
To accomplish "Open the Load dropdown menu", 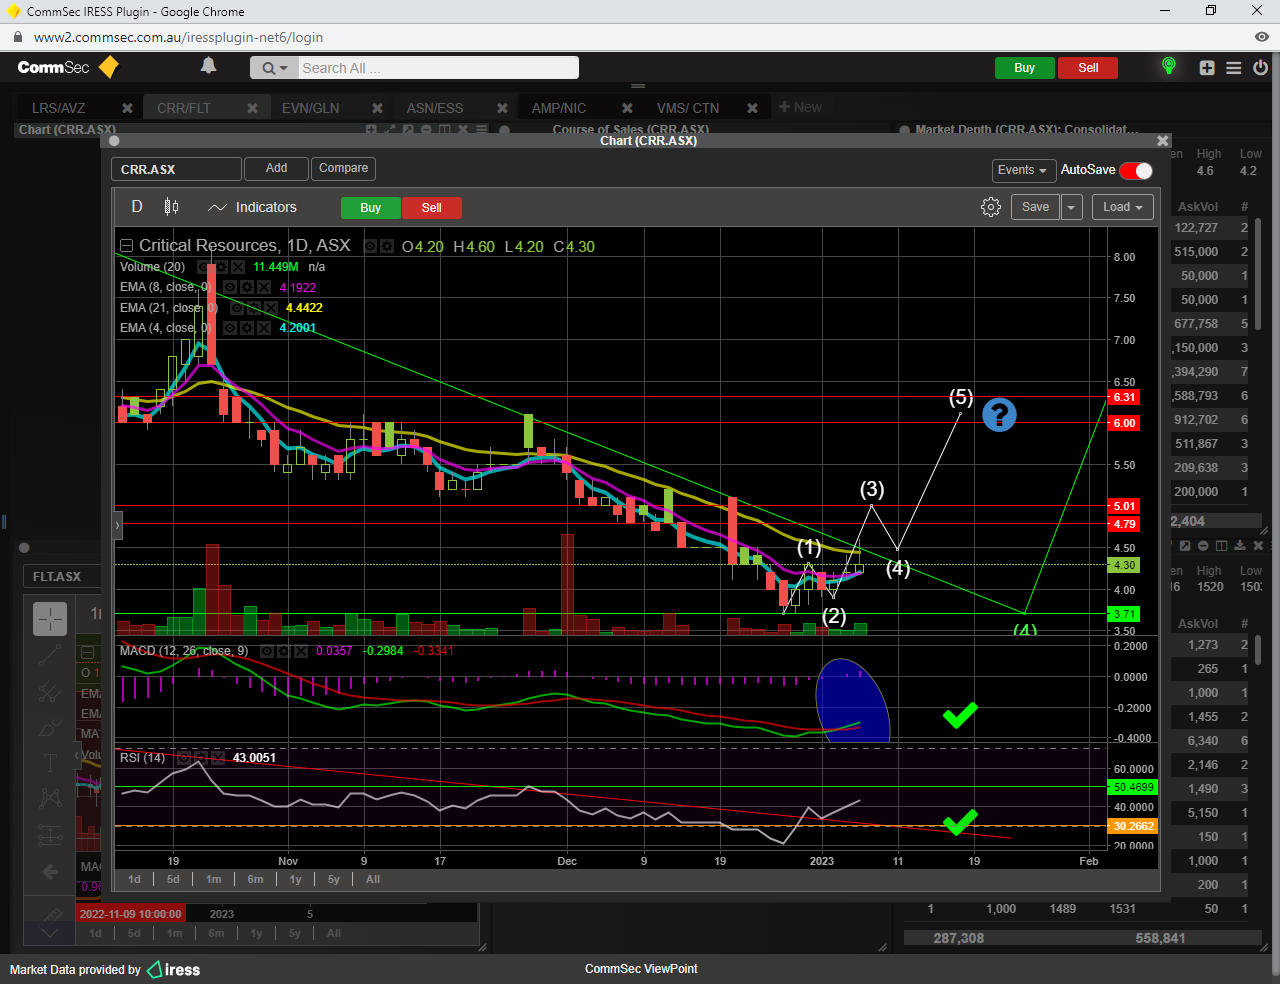I will point(1123,207).
